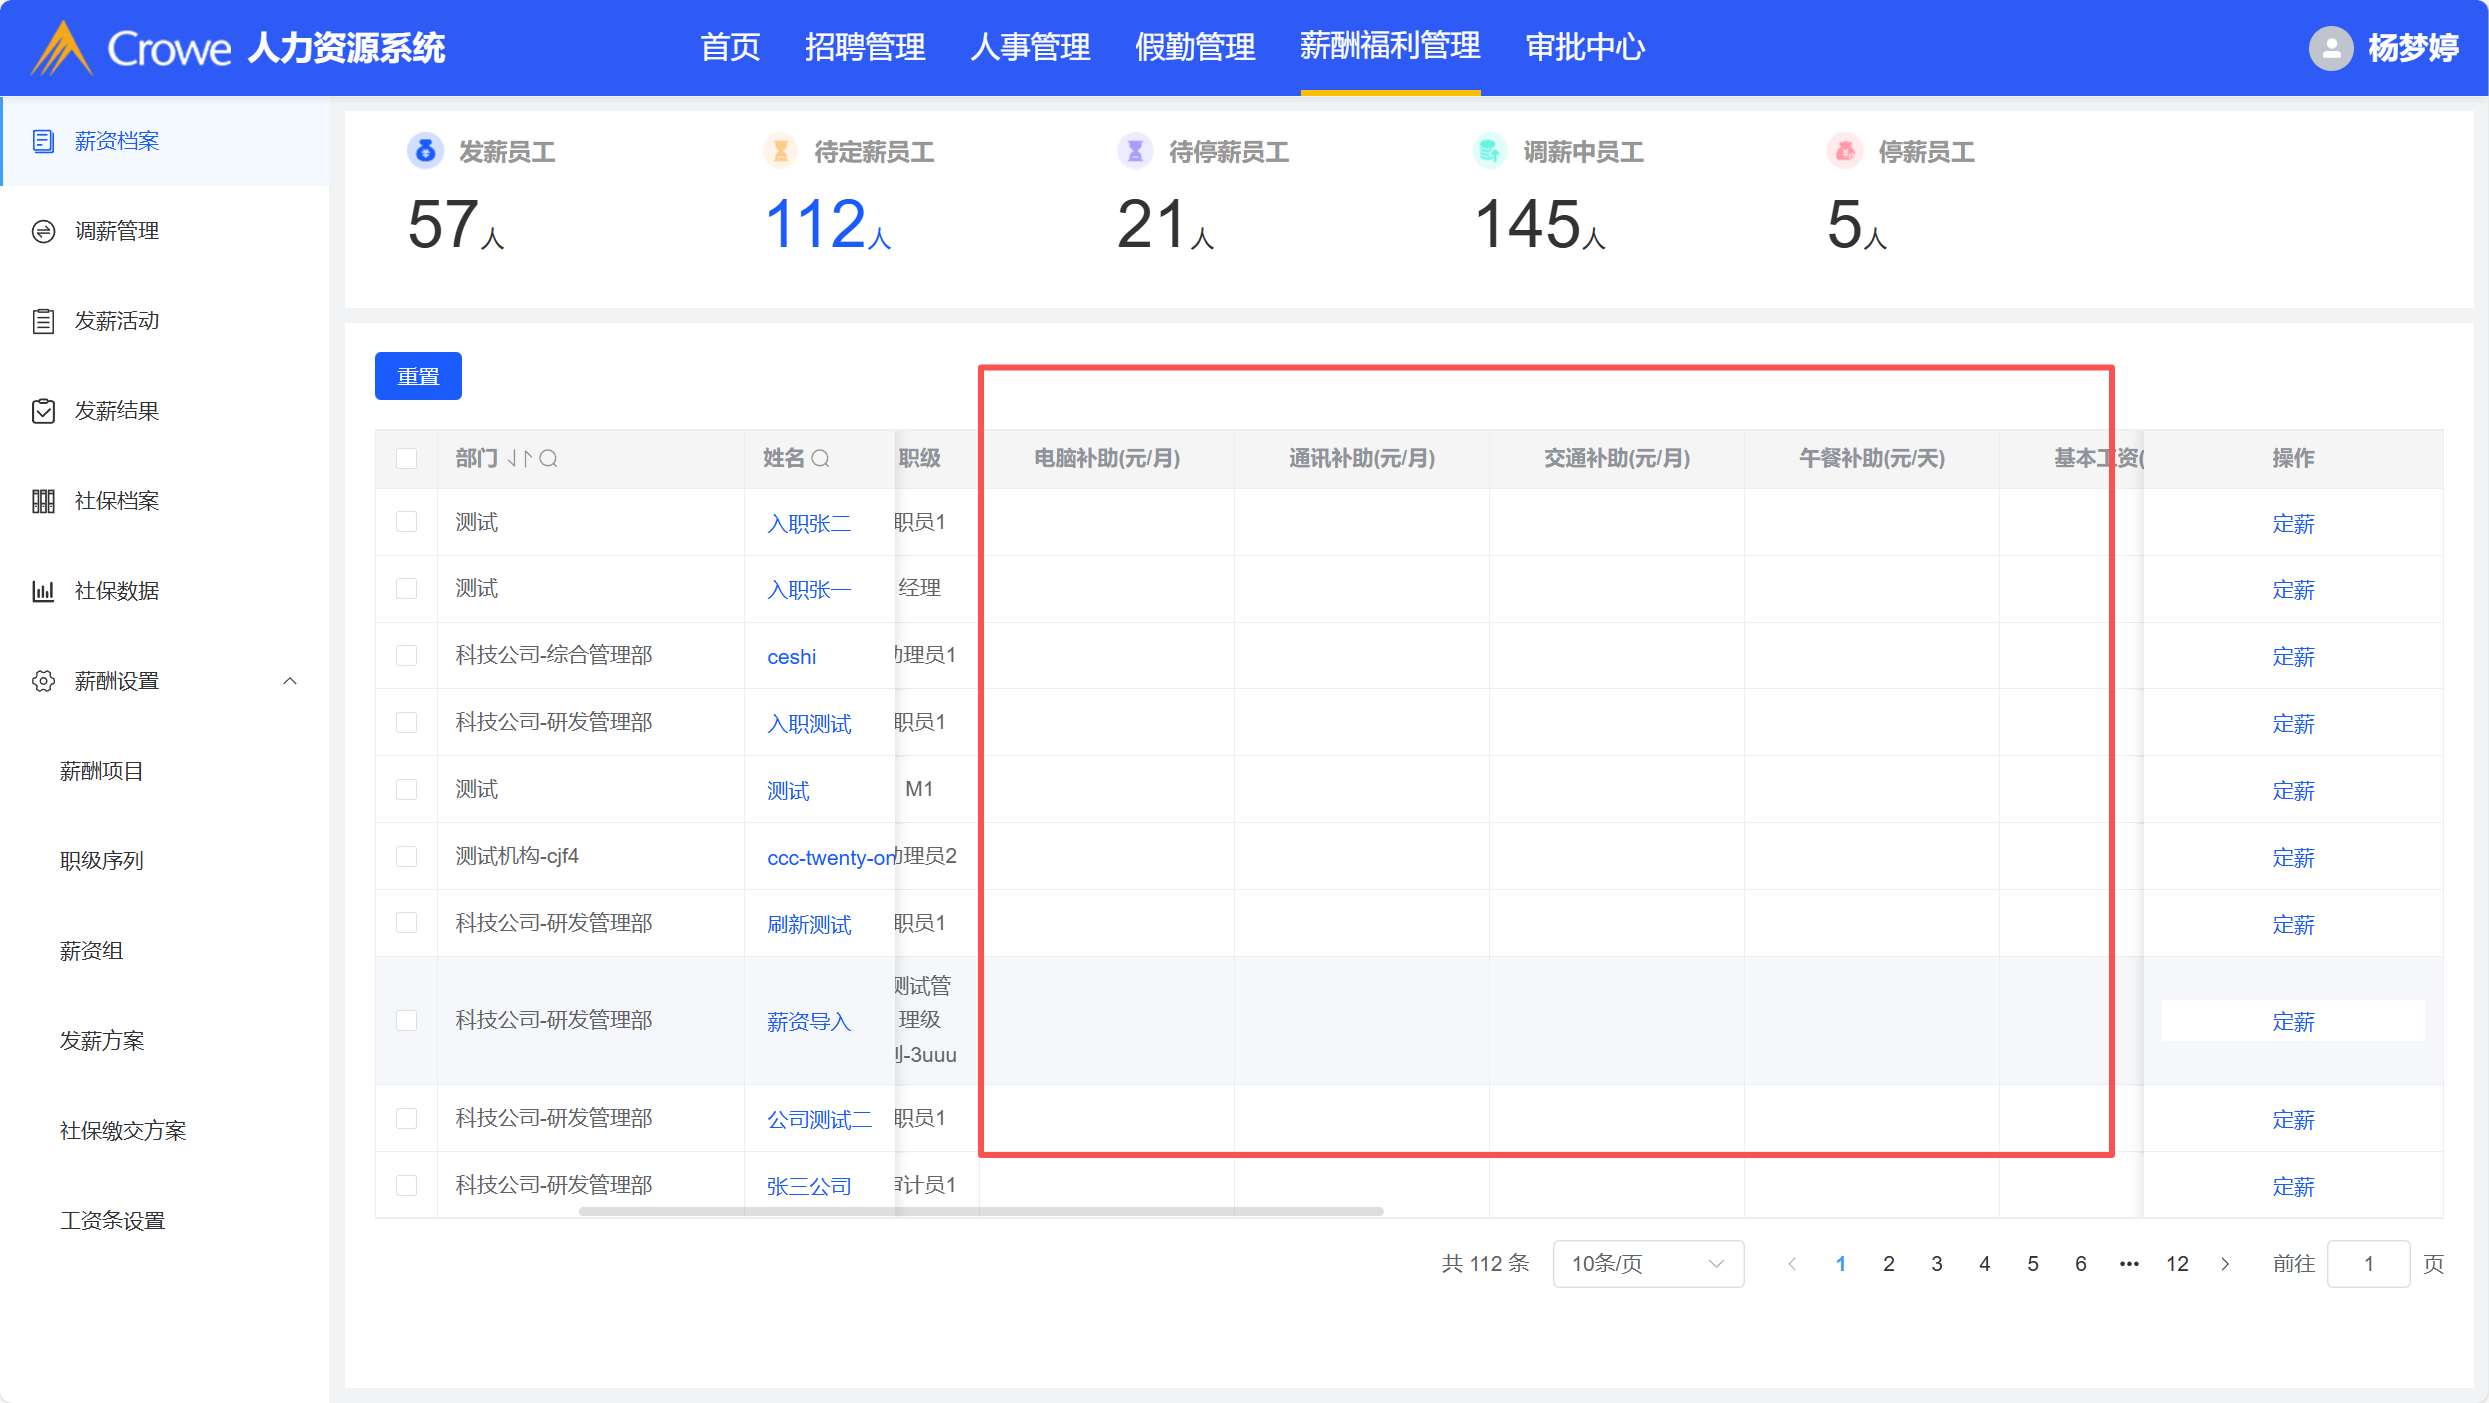Click the 待定薪员工 hourglass icon
This screenshot has width=2489, height=1403.
coord(781,151)
